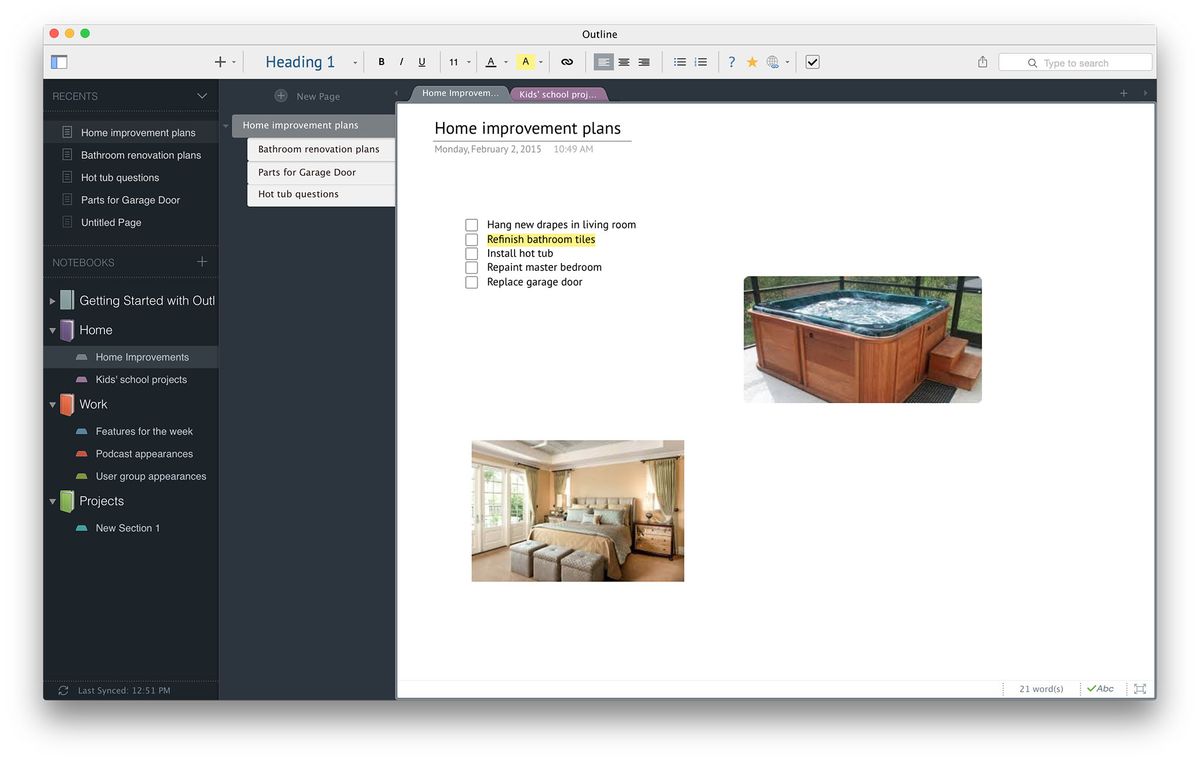The height and width of the screenshot is (762, 1200).
Task: Apply bold formatting
Action: [381, 61]
